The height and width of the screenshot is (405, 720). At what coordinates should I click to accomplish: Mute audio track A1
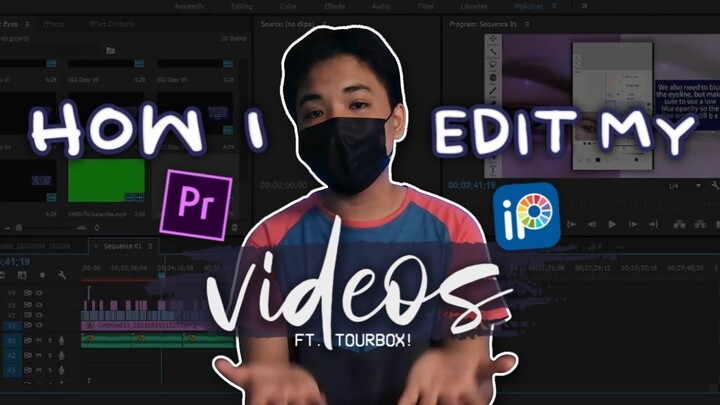39,341
